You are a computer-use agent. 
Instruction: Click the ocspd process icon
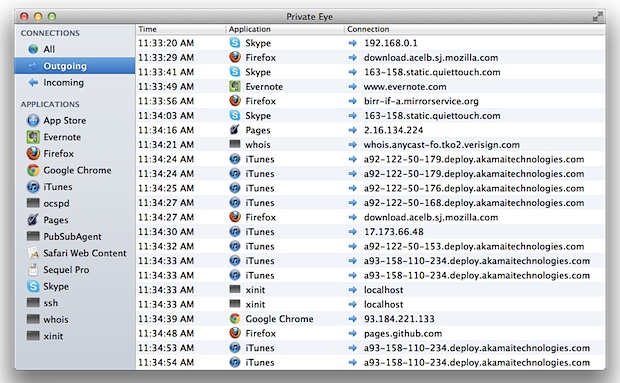click(33, 203)
